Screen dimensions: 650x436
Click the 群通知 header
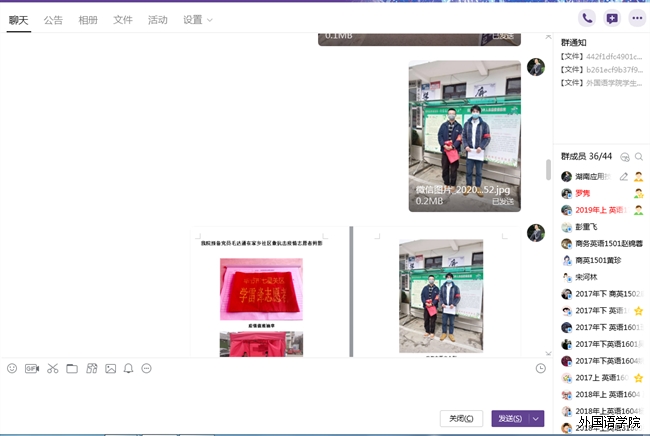(x=573, y=42)
